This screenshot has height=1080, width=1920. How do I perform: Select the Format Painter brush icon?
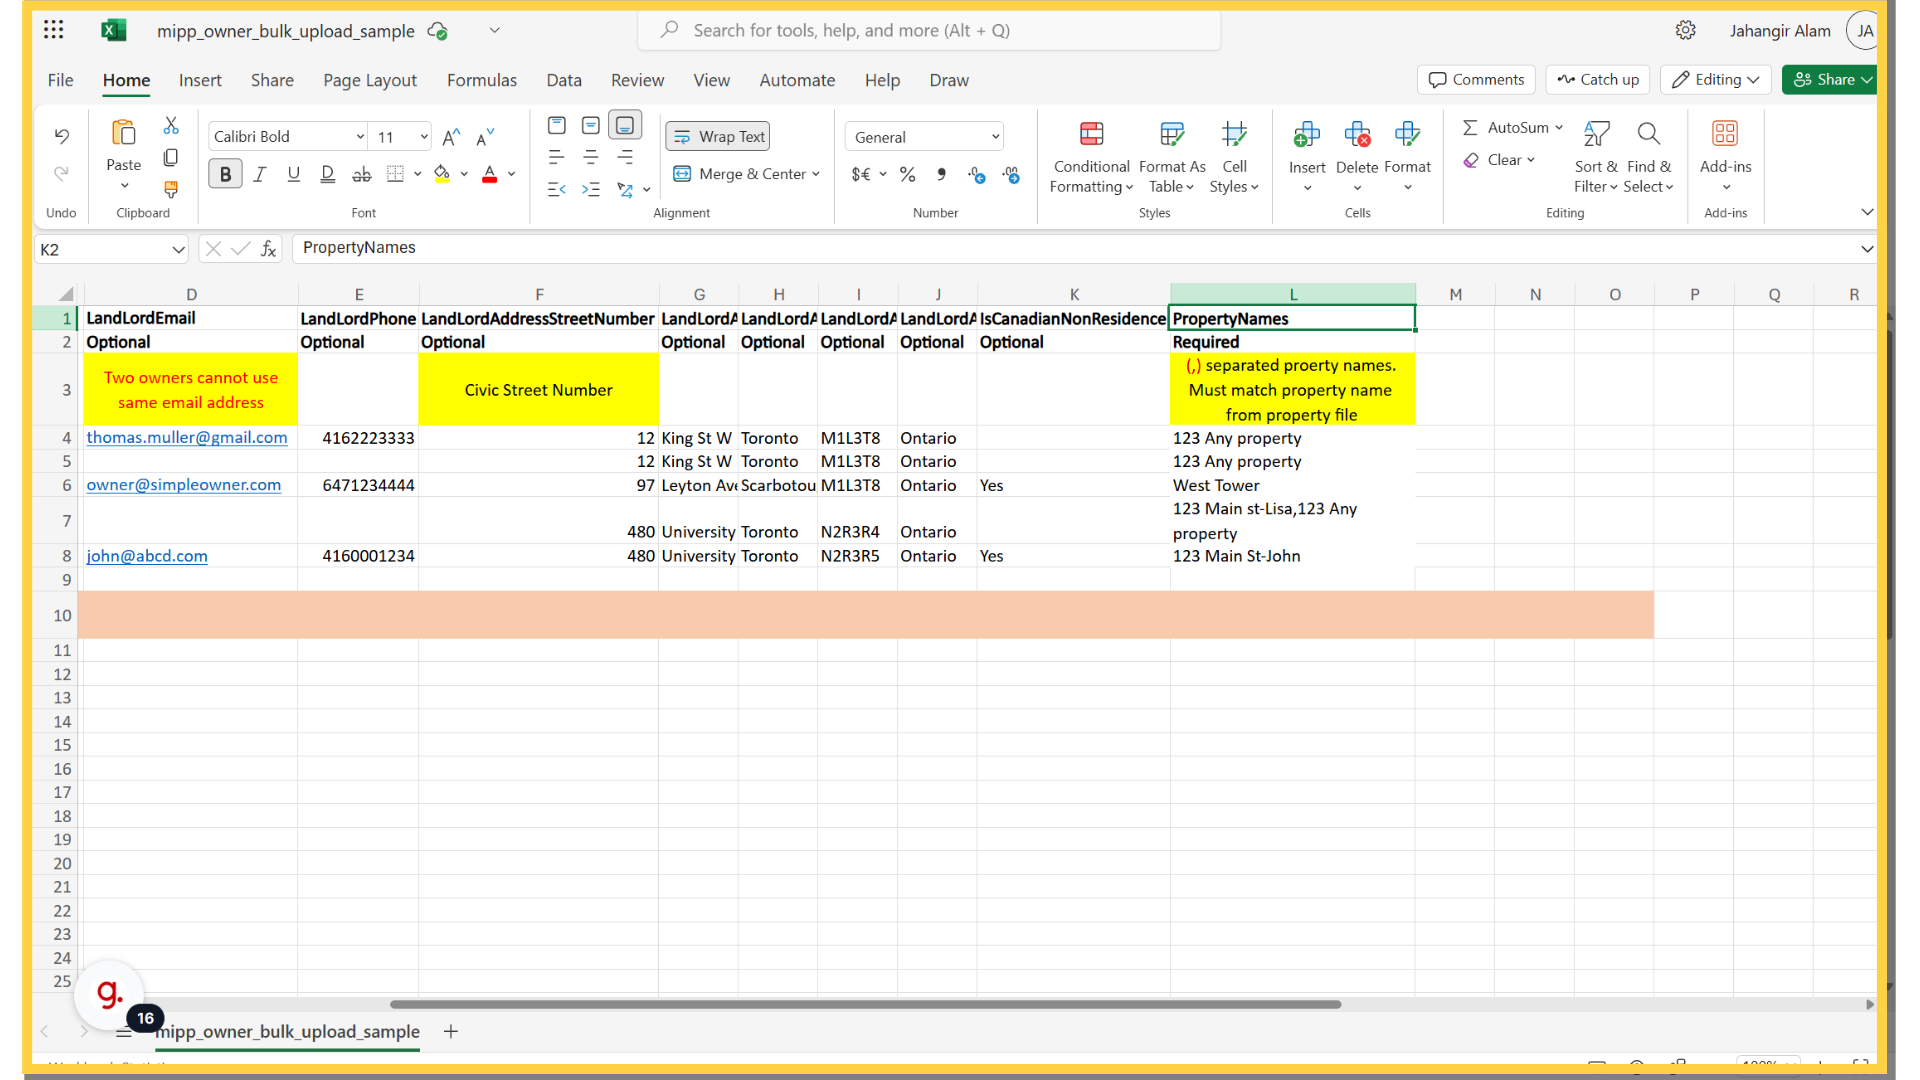tap(171, 188)
